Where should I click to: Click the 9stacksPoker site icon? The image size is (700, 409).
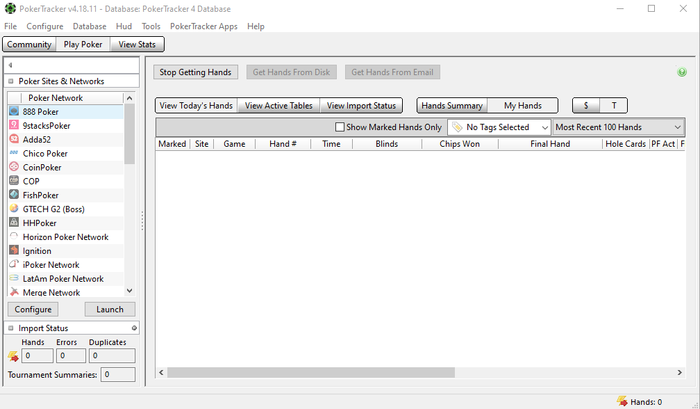[x=14, y=125]
